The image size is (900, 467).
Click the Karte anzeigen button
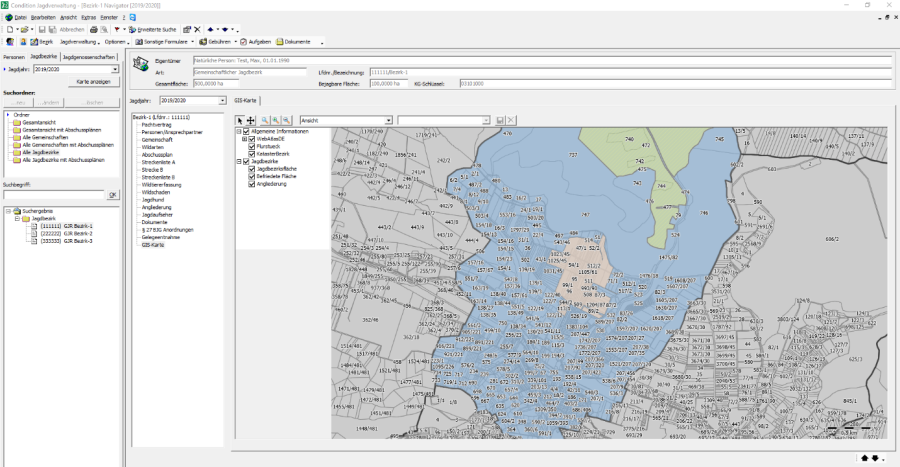[93, 82]
